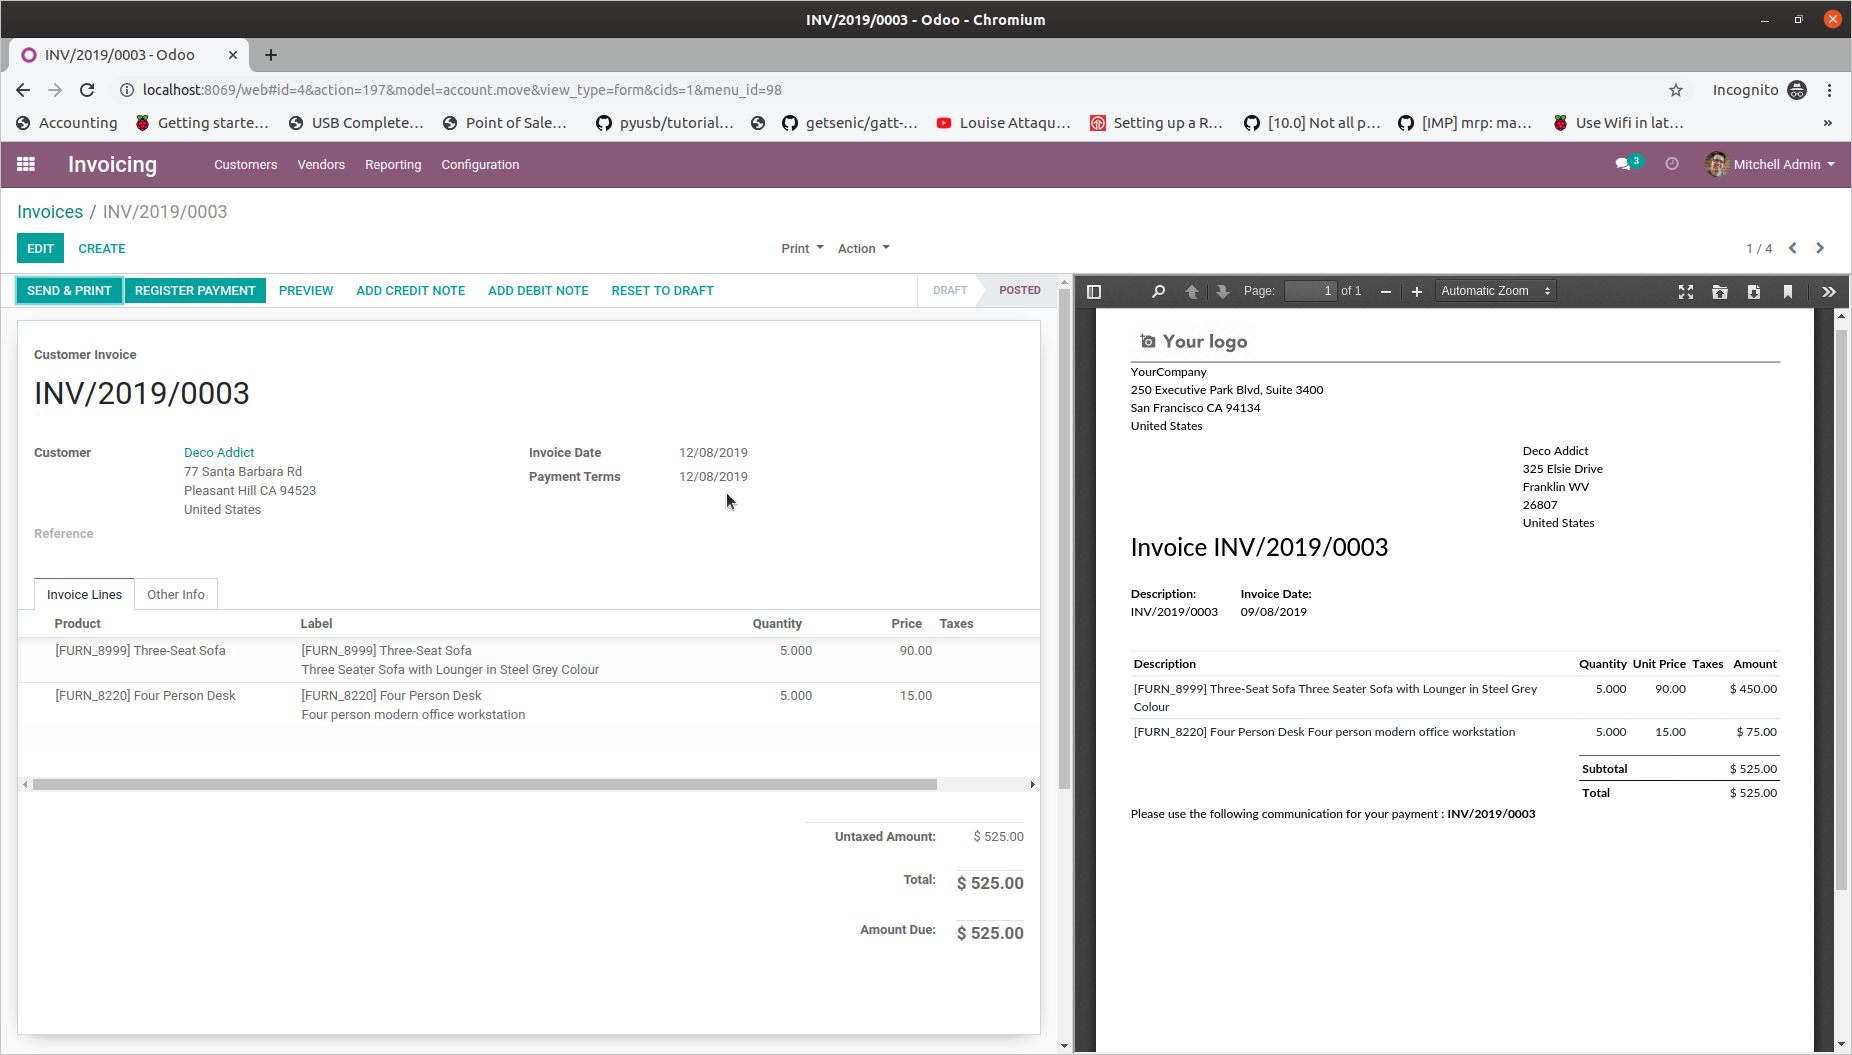Go to next PDF page arrow
This screenshot has height=1055, width=1852.
(1223, 292)
